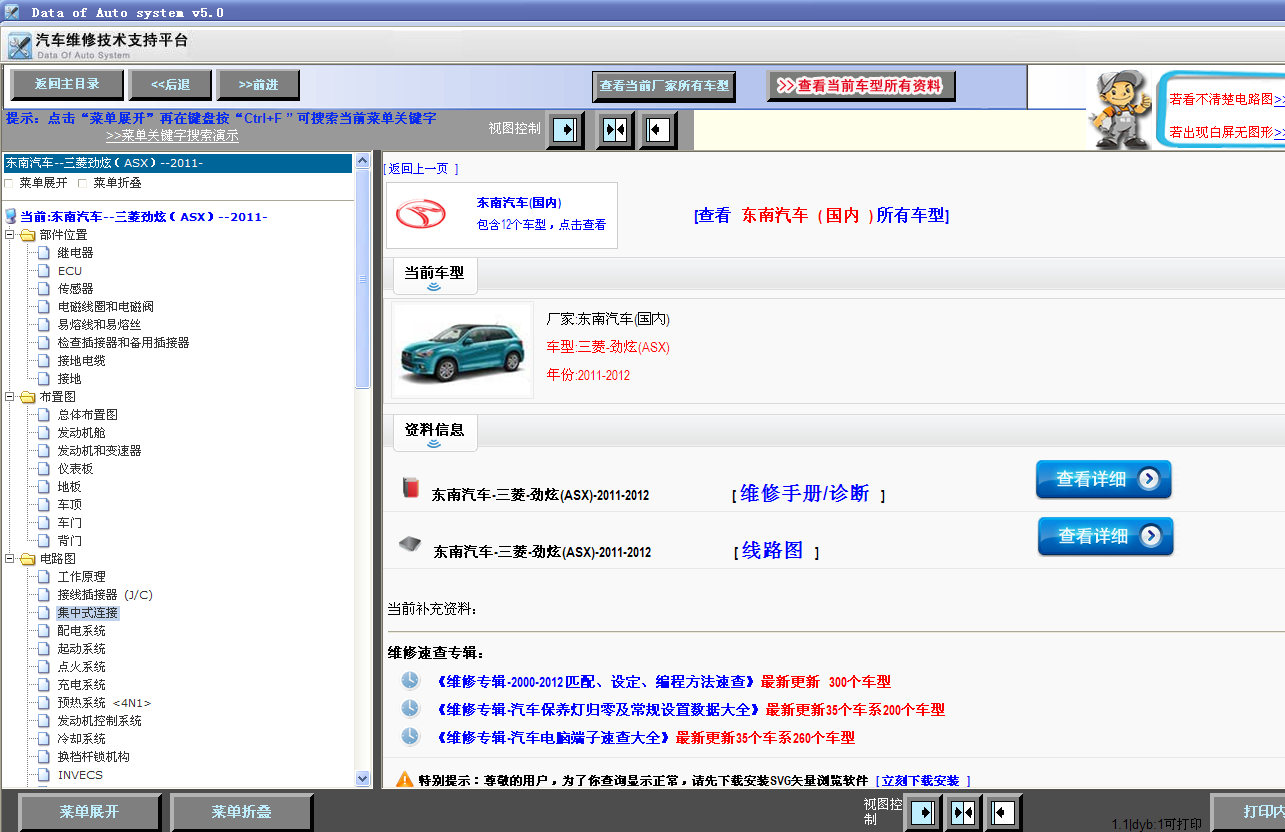Select 集中式连接 in the tree

88,613
